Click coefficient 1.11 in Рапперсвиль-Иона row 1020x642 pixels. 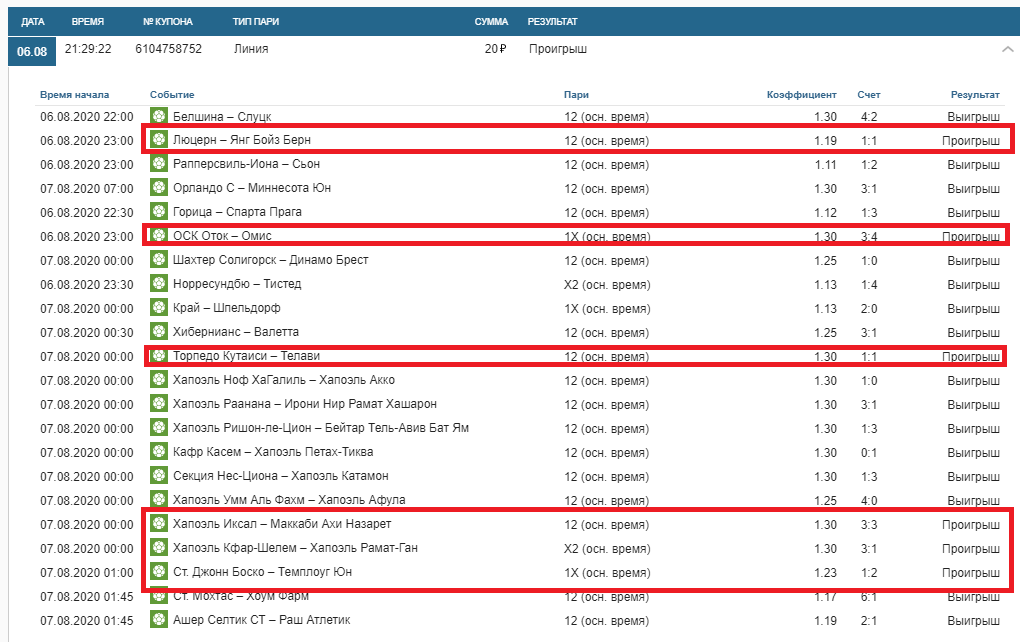click(825, 165)
